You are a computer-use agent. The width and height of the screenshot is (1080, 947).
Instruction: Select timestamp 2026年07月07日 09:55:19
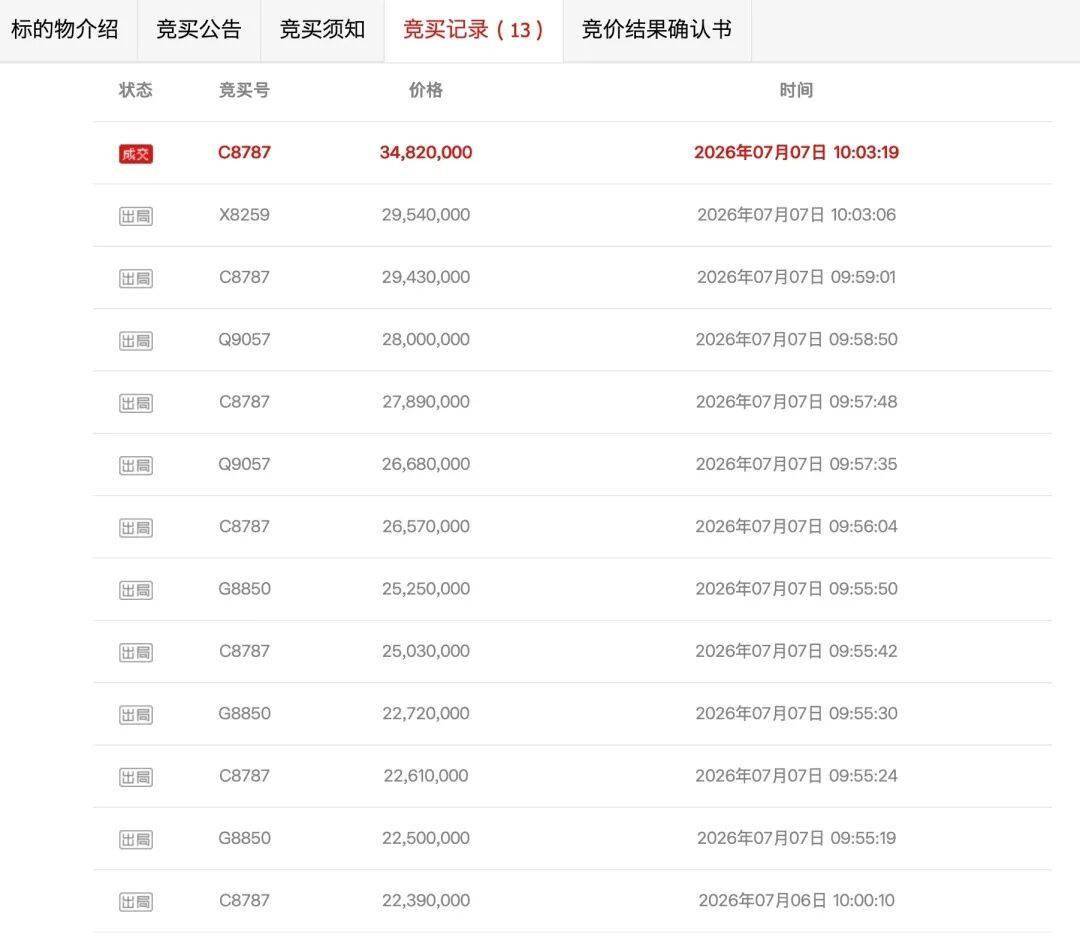tap(796, 838)
